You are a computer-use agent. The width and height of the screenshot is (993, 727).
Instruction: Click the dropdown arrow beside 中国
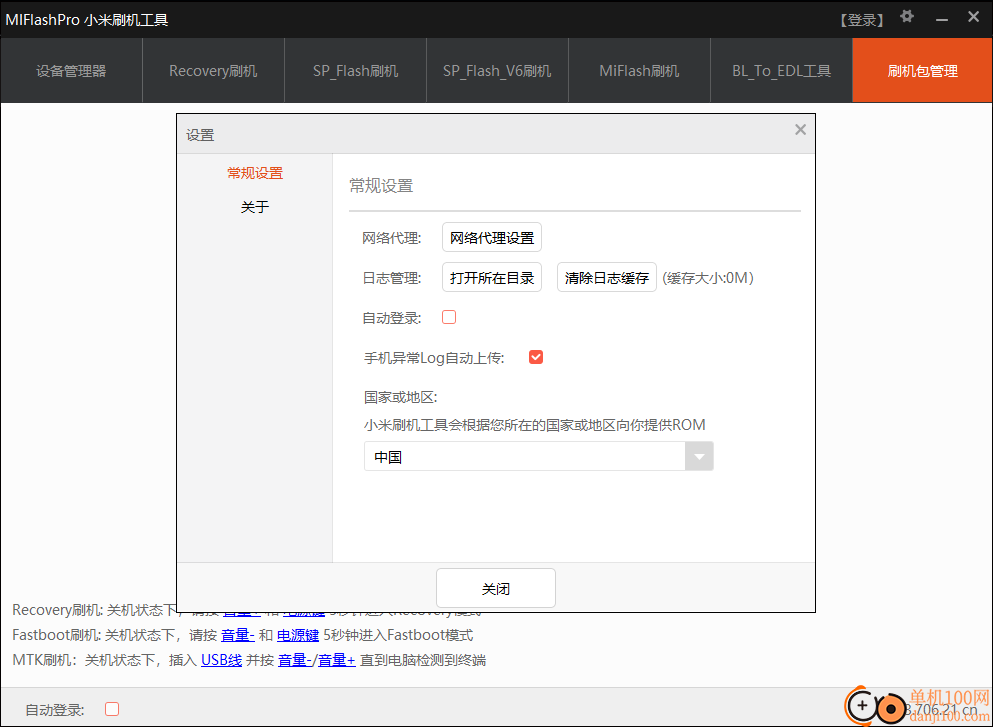coord(699,456)
